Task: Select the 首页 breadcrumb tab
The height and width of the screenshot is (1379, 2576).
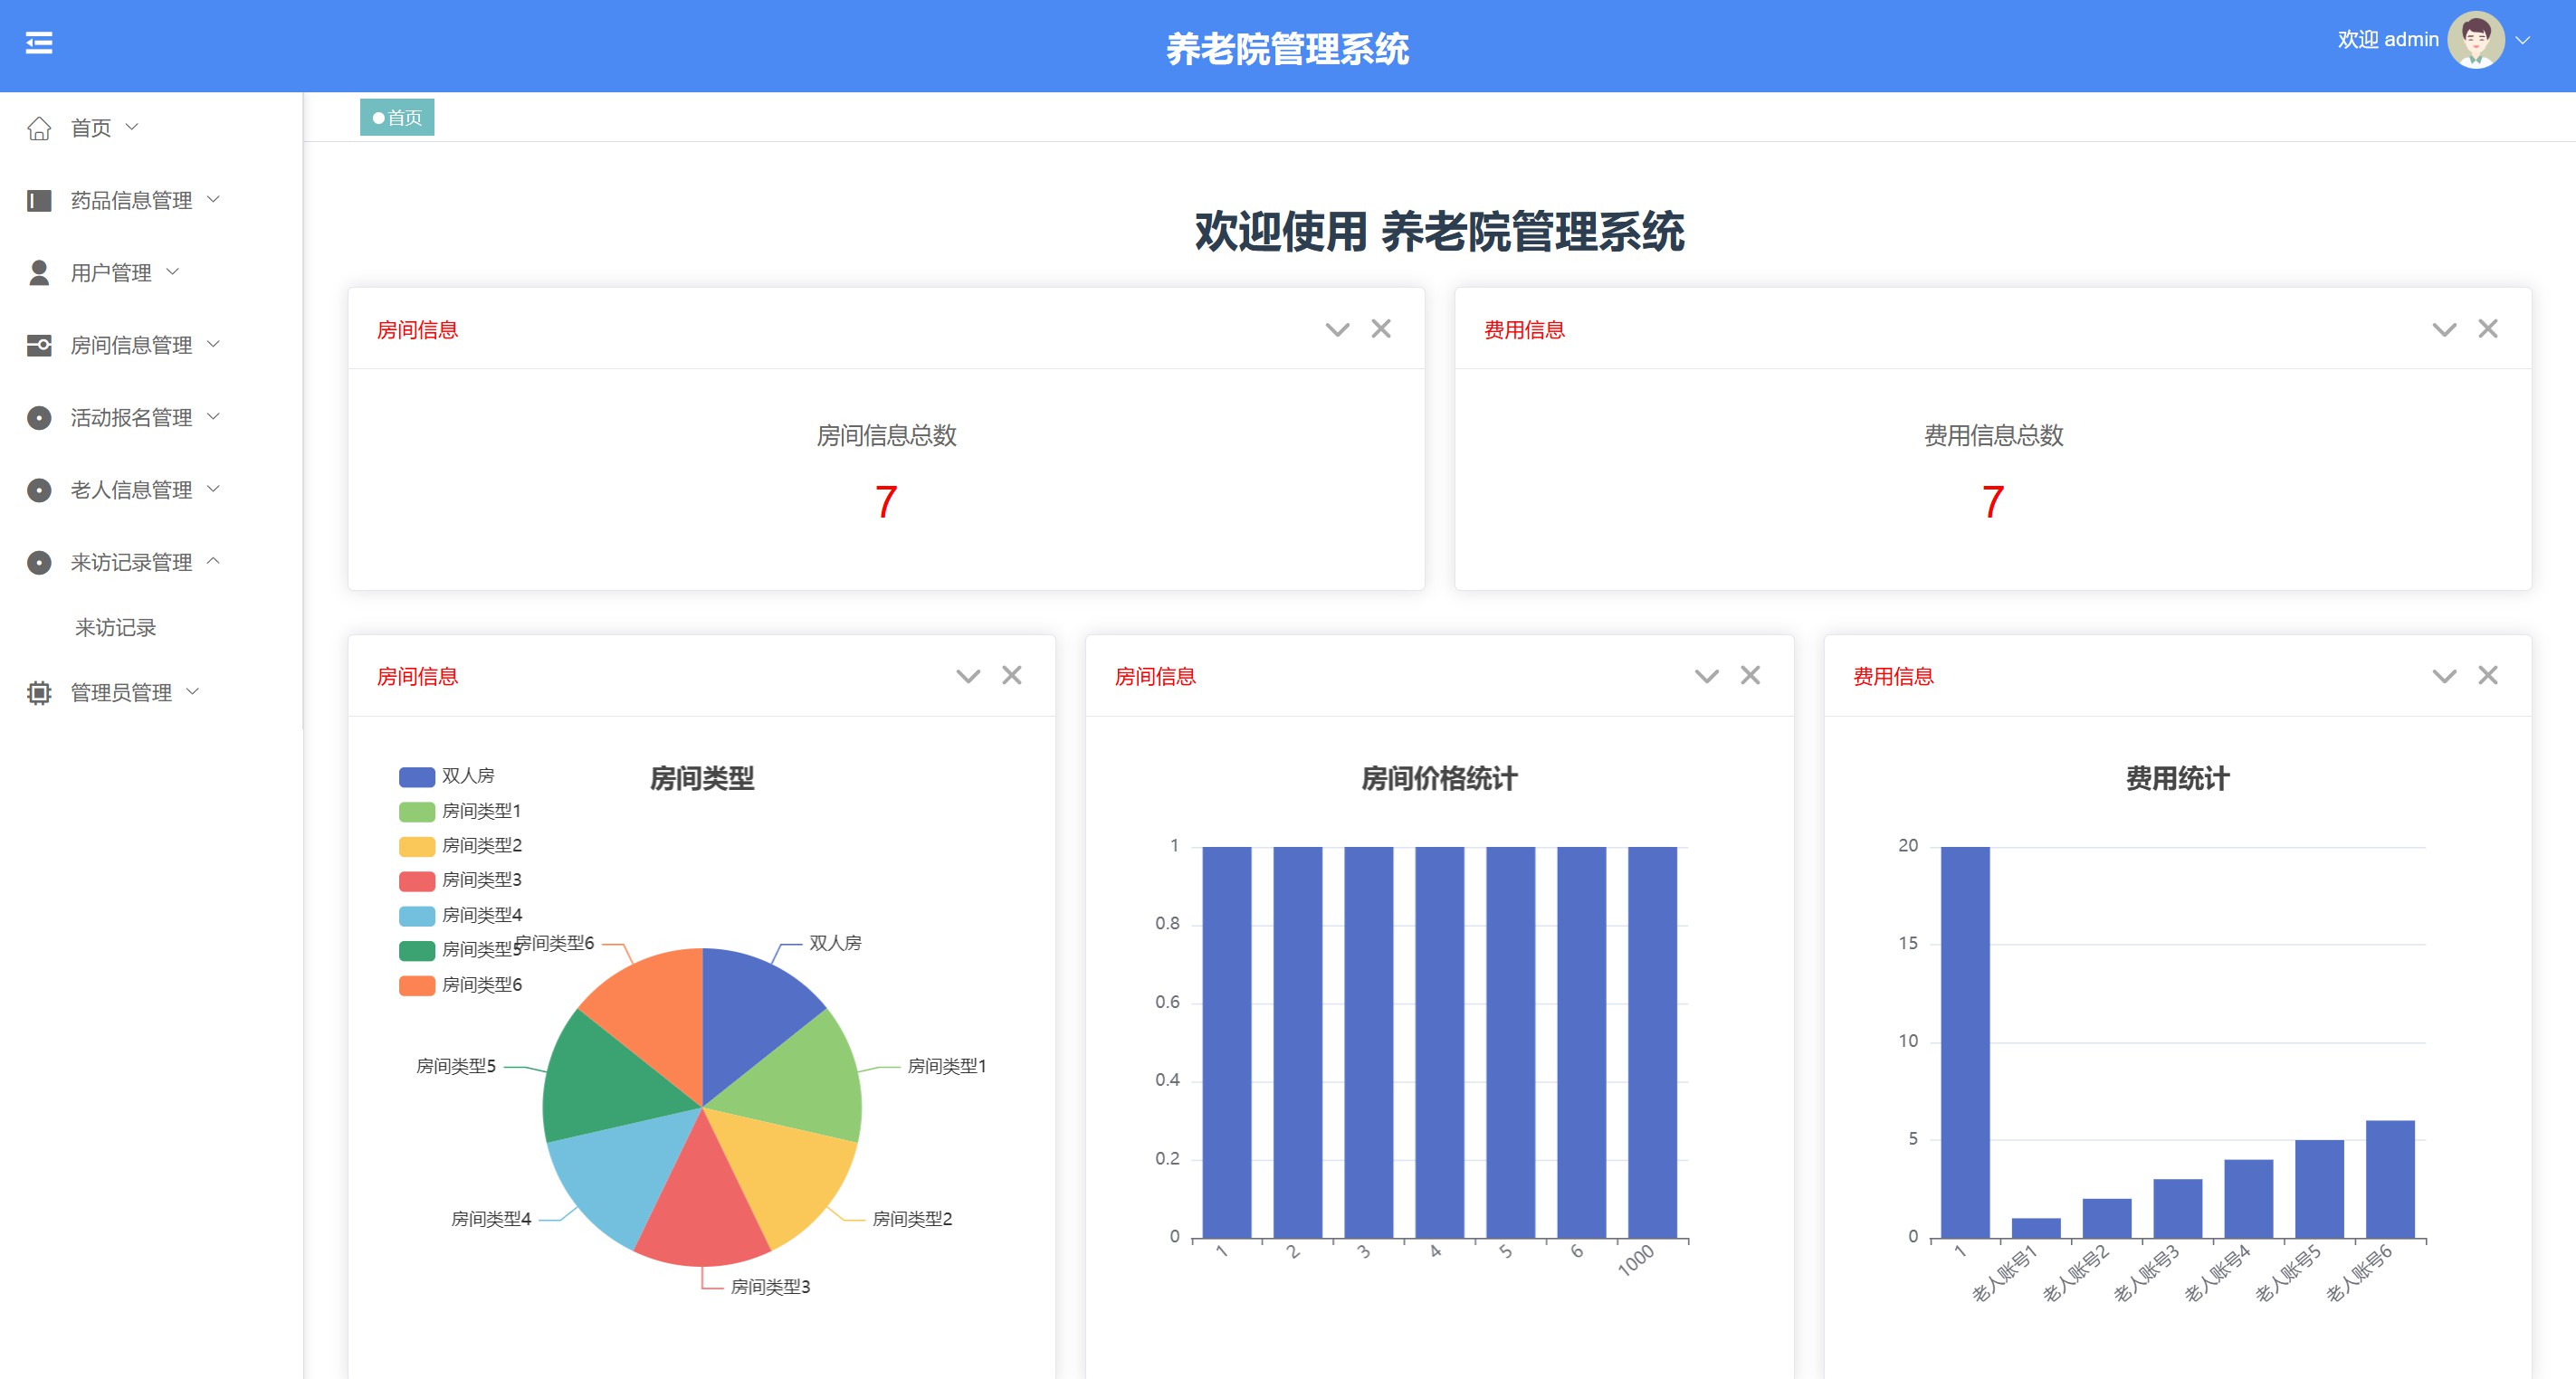Action: pyautogui.click(x=397, y=118)
